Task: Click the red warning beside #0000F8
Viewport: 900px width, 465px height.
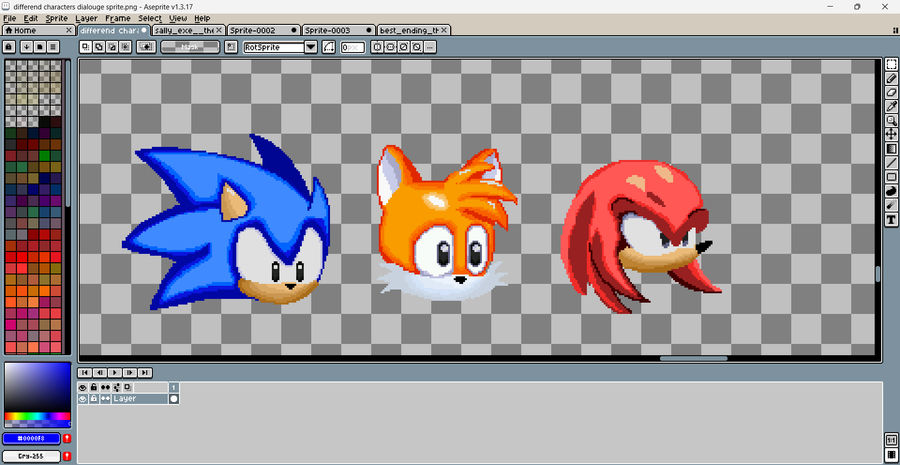Action: 67,439
